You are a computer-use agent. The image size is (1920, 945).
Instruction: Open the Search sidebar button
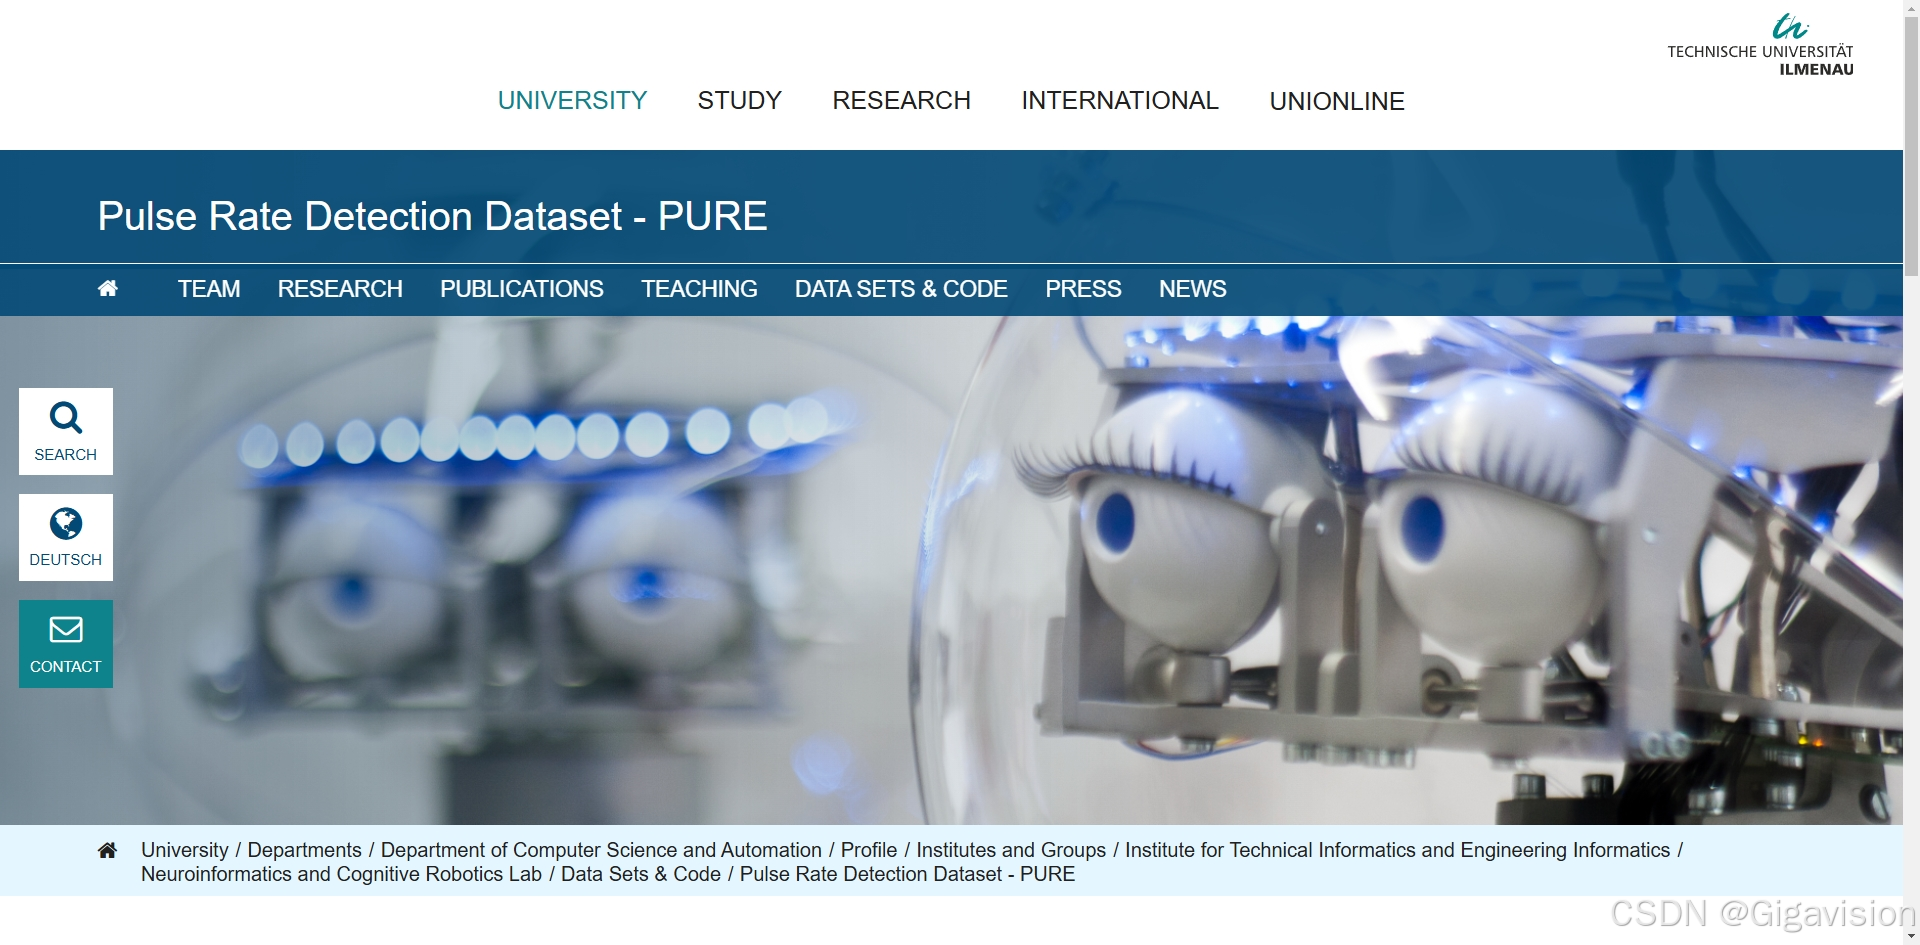[x=66, y=431]
